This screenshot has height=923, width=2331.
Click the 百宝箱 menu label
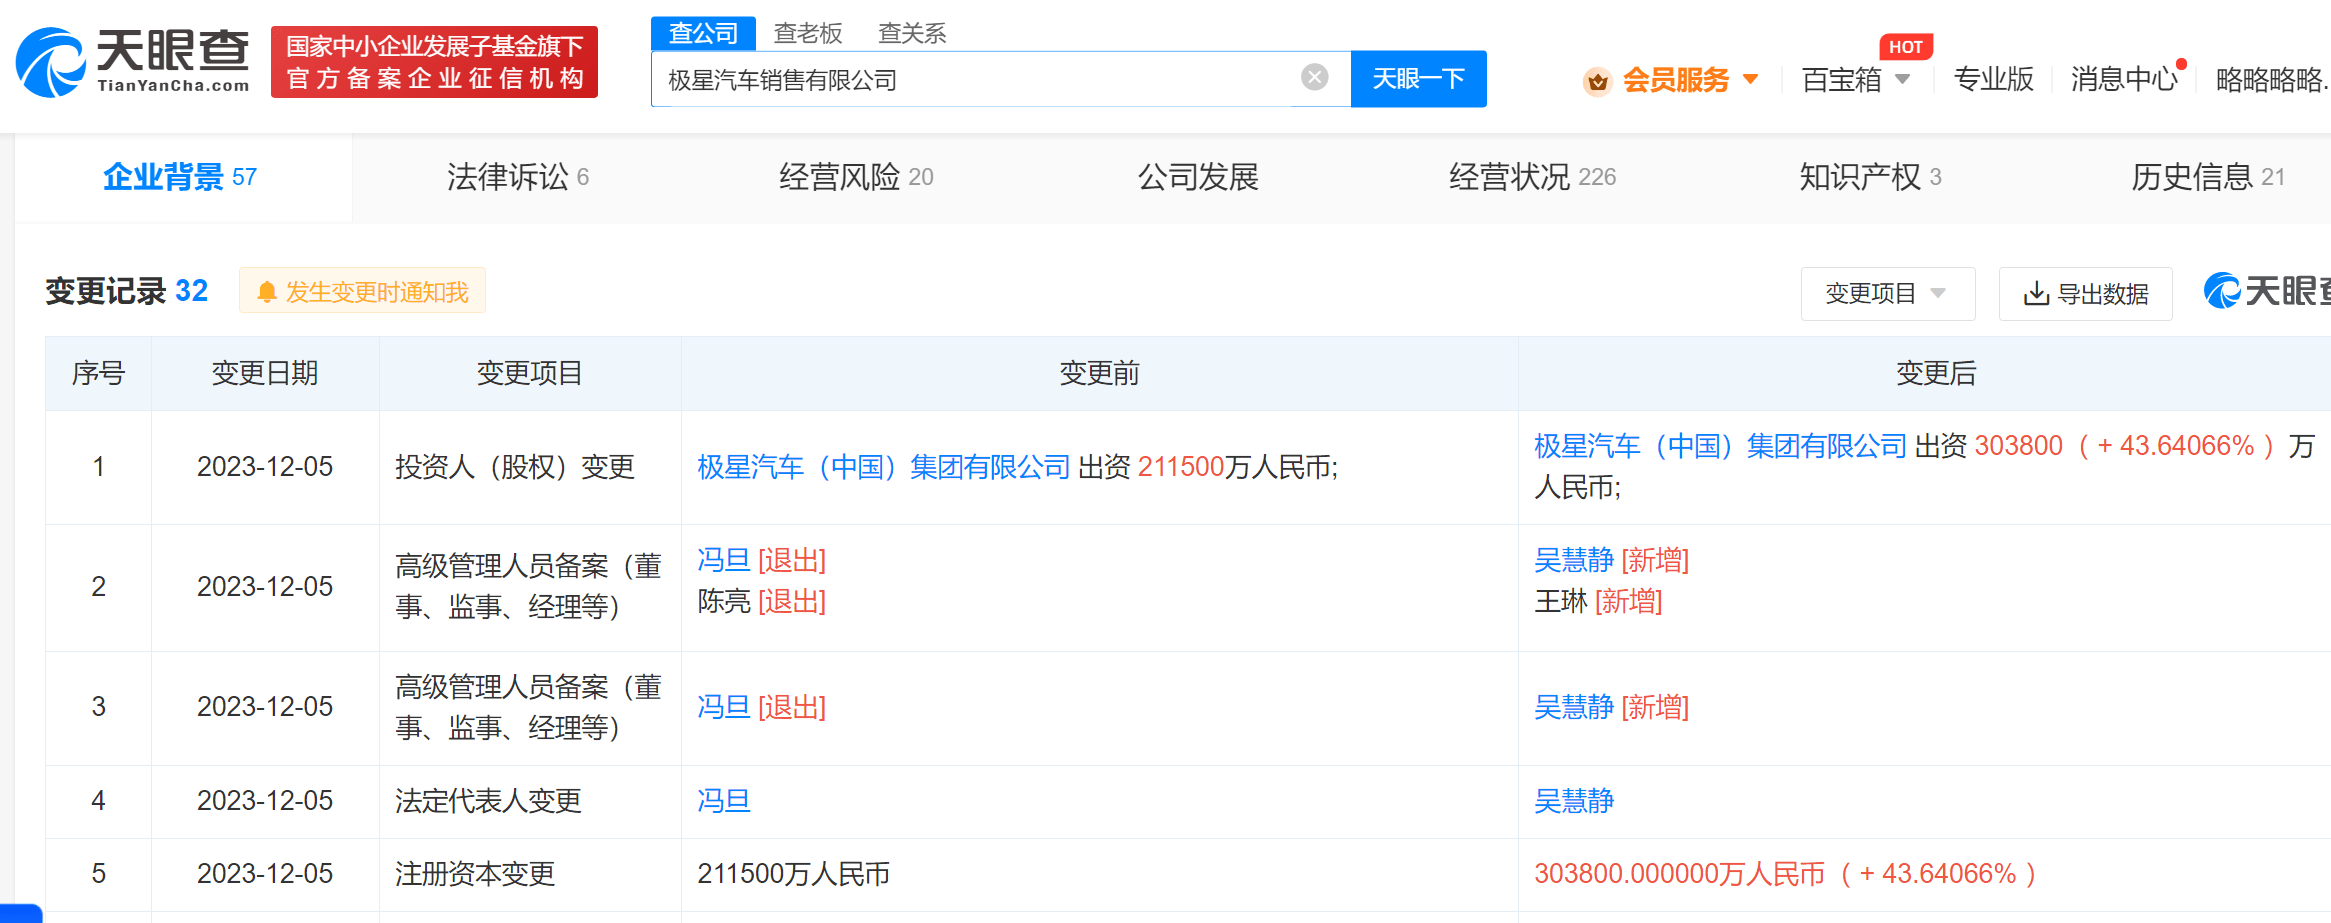click(1841, 80)
